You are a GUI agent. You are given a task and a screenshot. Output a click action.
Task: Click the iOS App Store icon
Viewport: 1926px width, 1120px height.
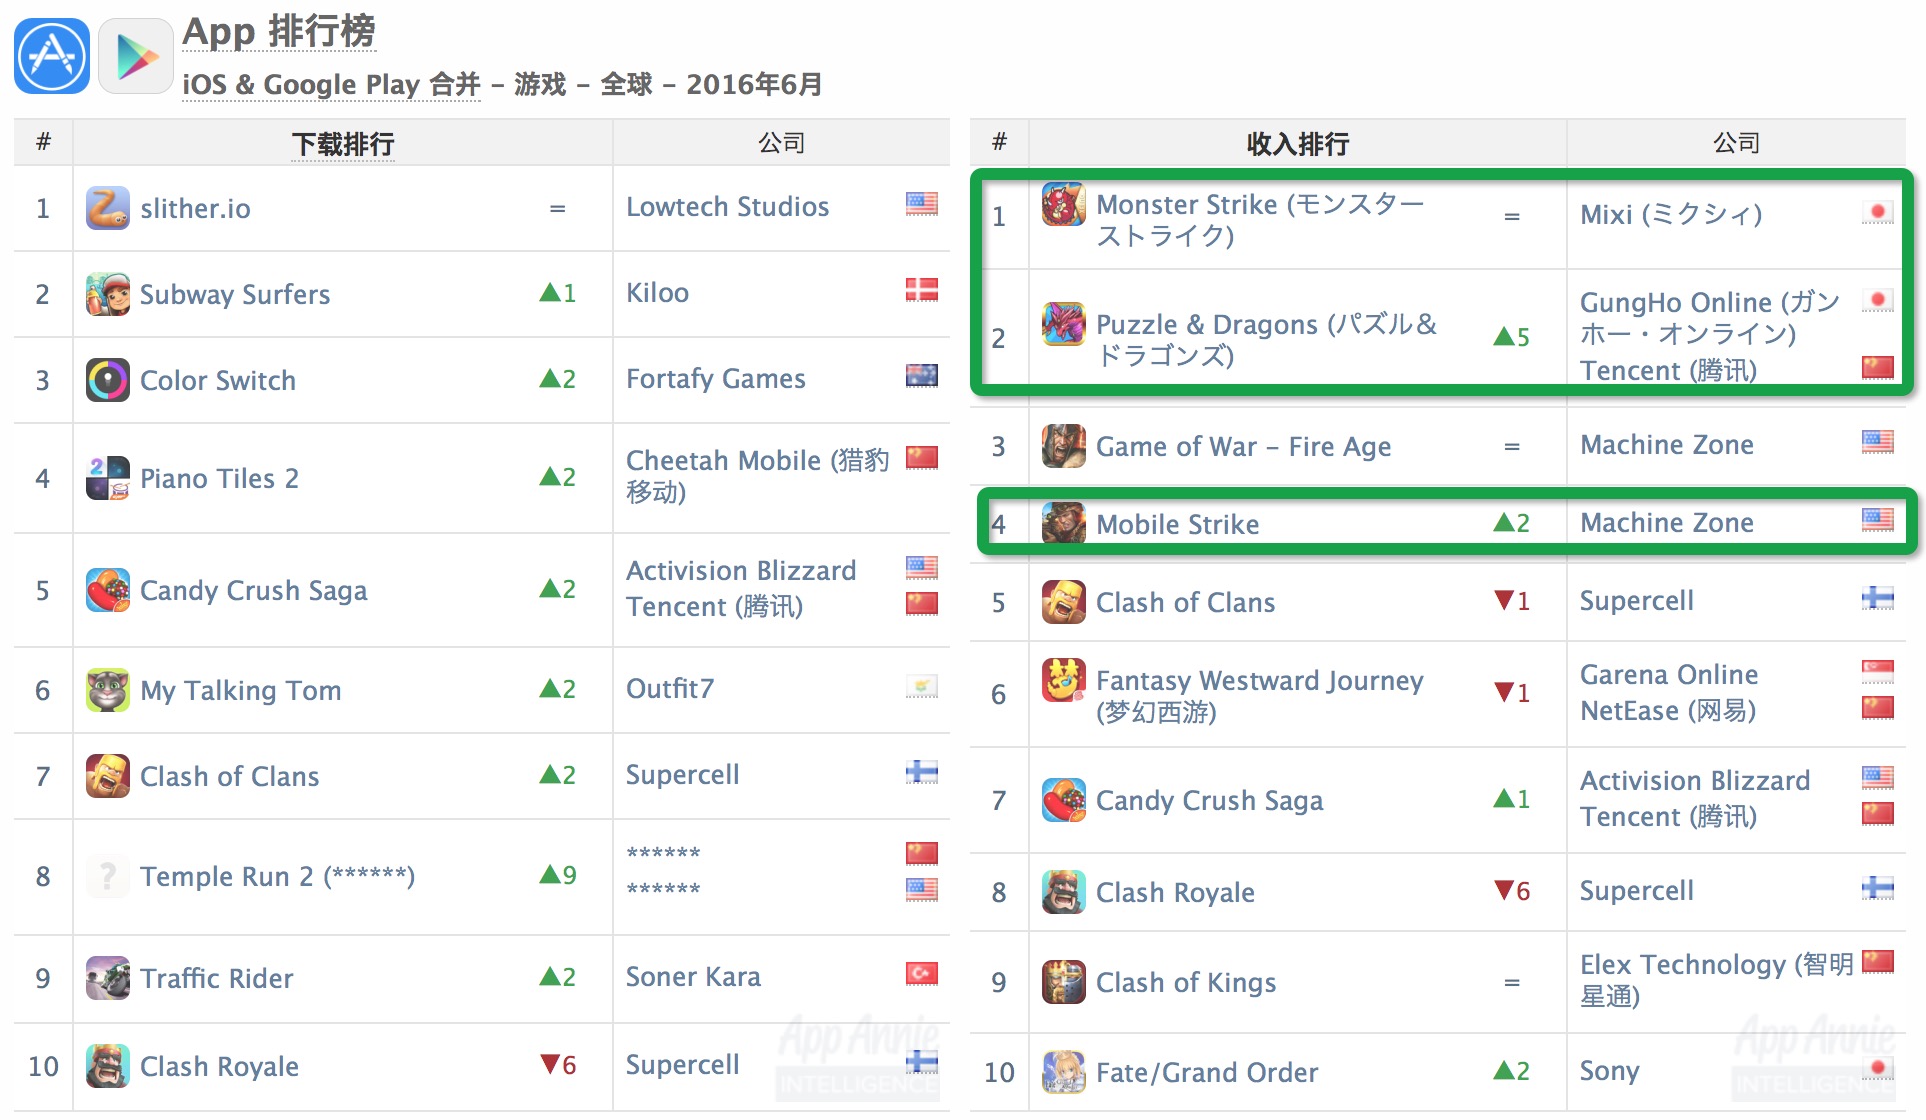[x=52, y=56]
